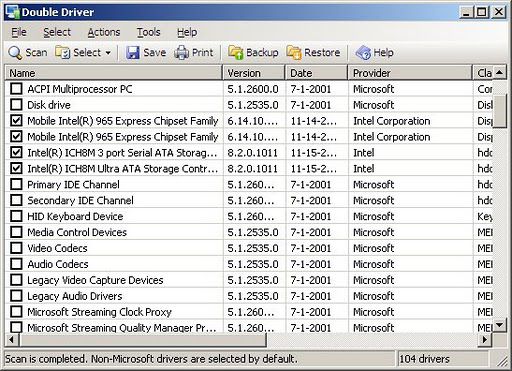The height and width of the screenshot is (371, 512).
Task: Check the Video Codecs checkbox
Action: click(x=16, y=248)
